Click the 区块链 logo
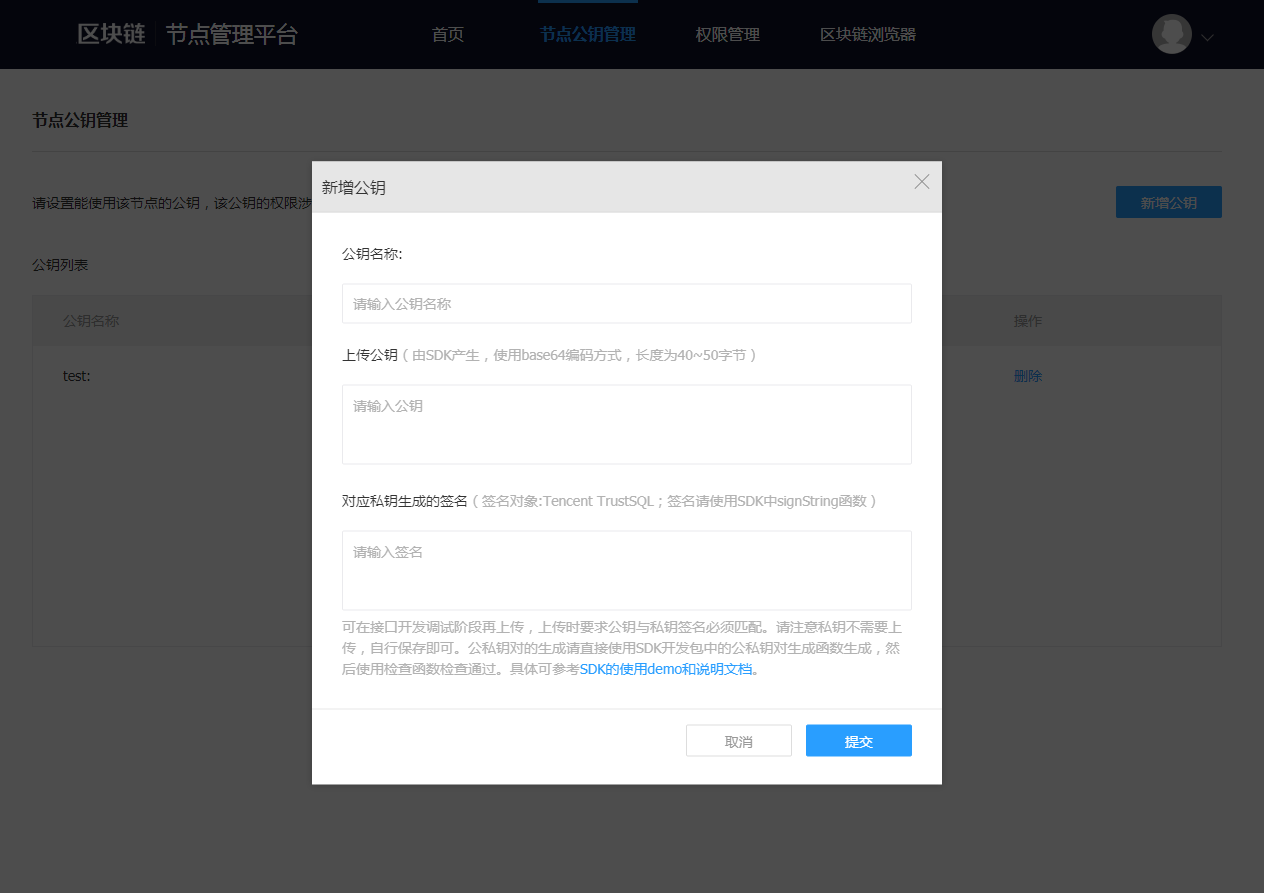 [110, 33]
